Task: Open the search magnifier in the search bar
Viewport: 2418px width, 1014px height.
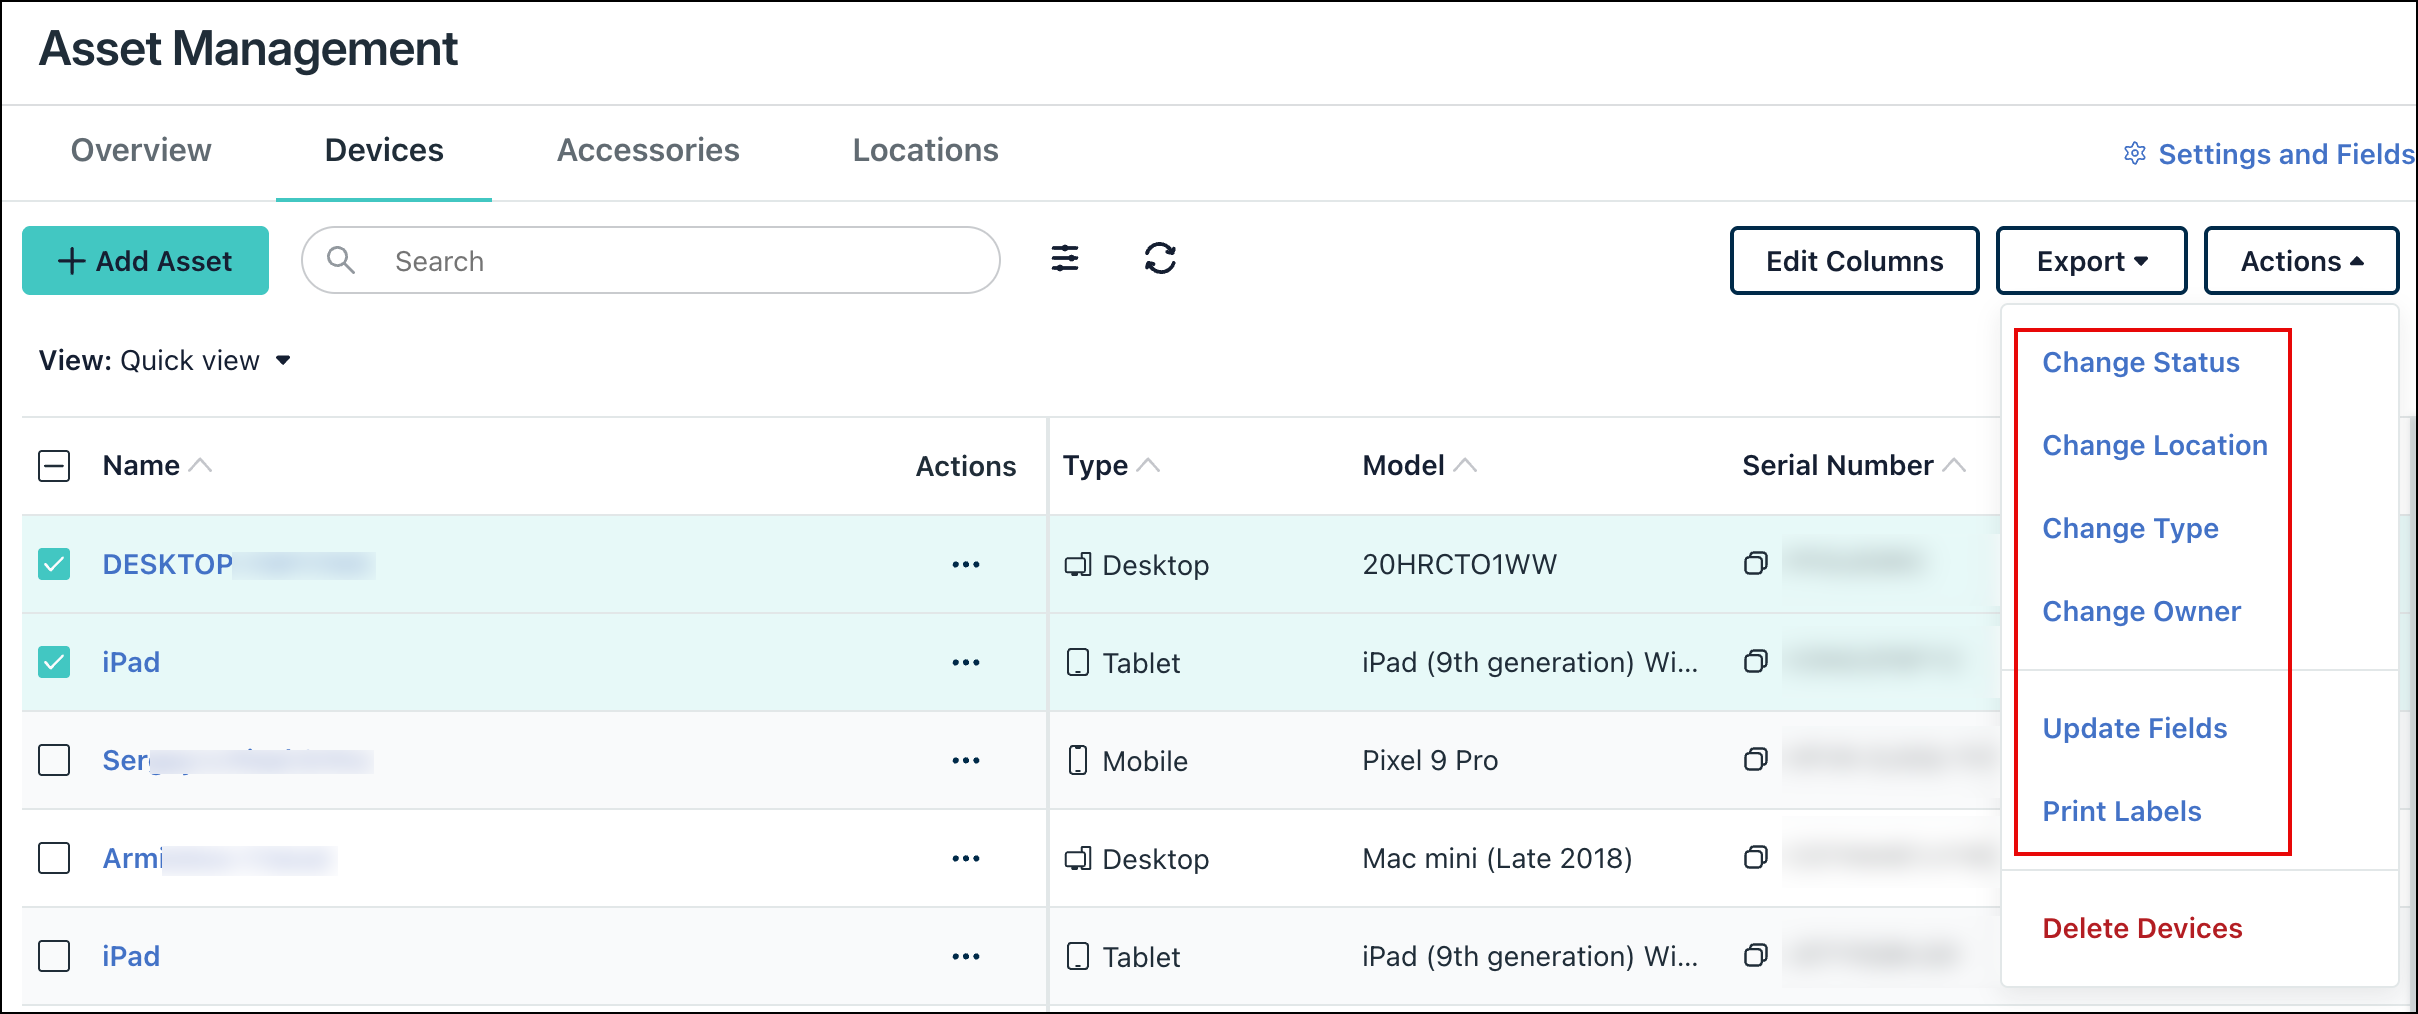Action: pos(341,260)
